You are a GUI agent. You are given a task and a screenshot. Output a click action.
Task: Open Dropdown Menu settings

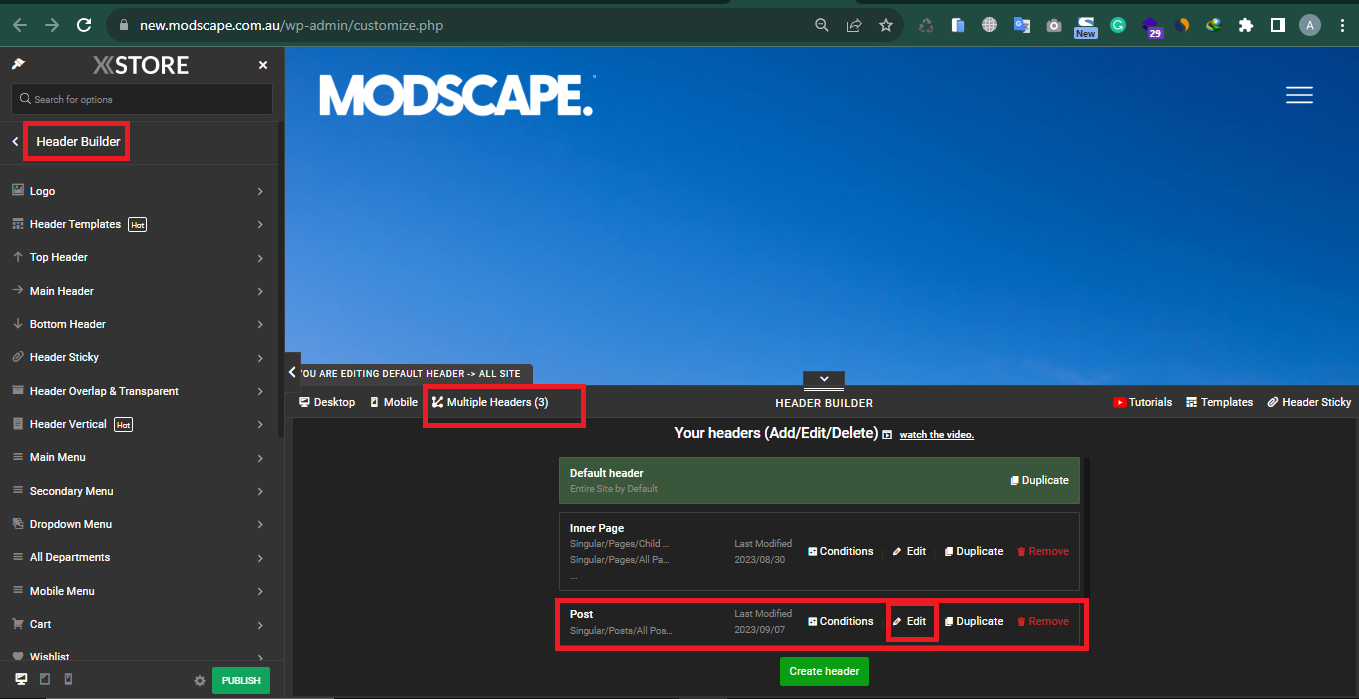tap(138, 524)
